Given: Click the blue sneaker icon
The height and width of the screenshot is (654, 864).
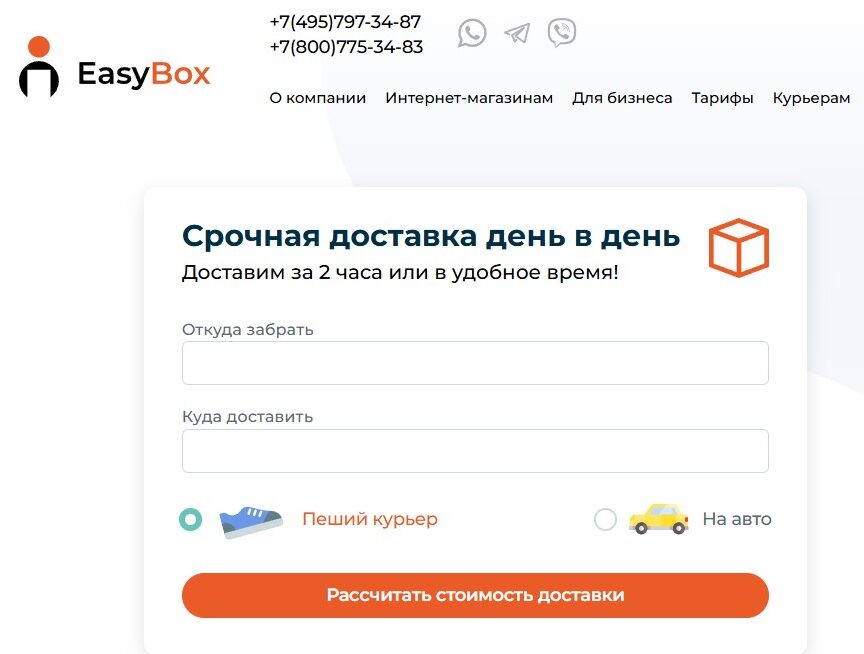Looking at the screenshot, I should coord(251,521).
